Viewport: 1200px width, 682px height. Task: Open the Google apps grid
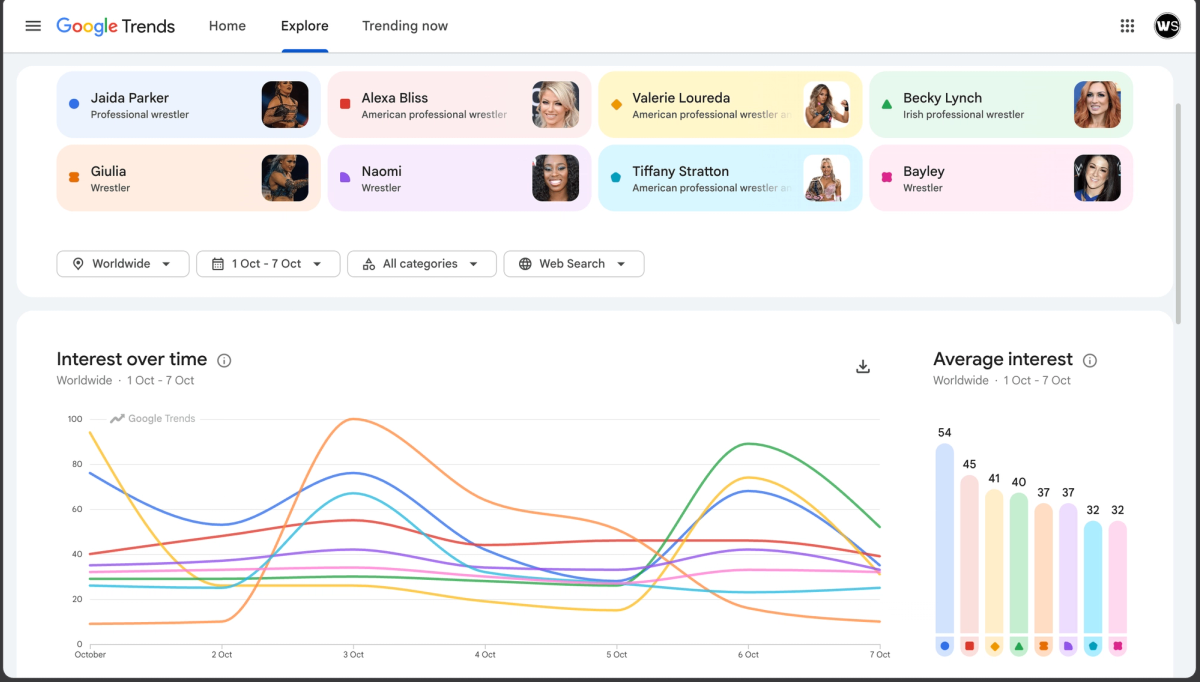click(1127, 26)
